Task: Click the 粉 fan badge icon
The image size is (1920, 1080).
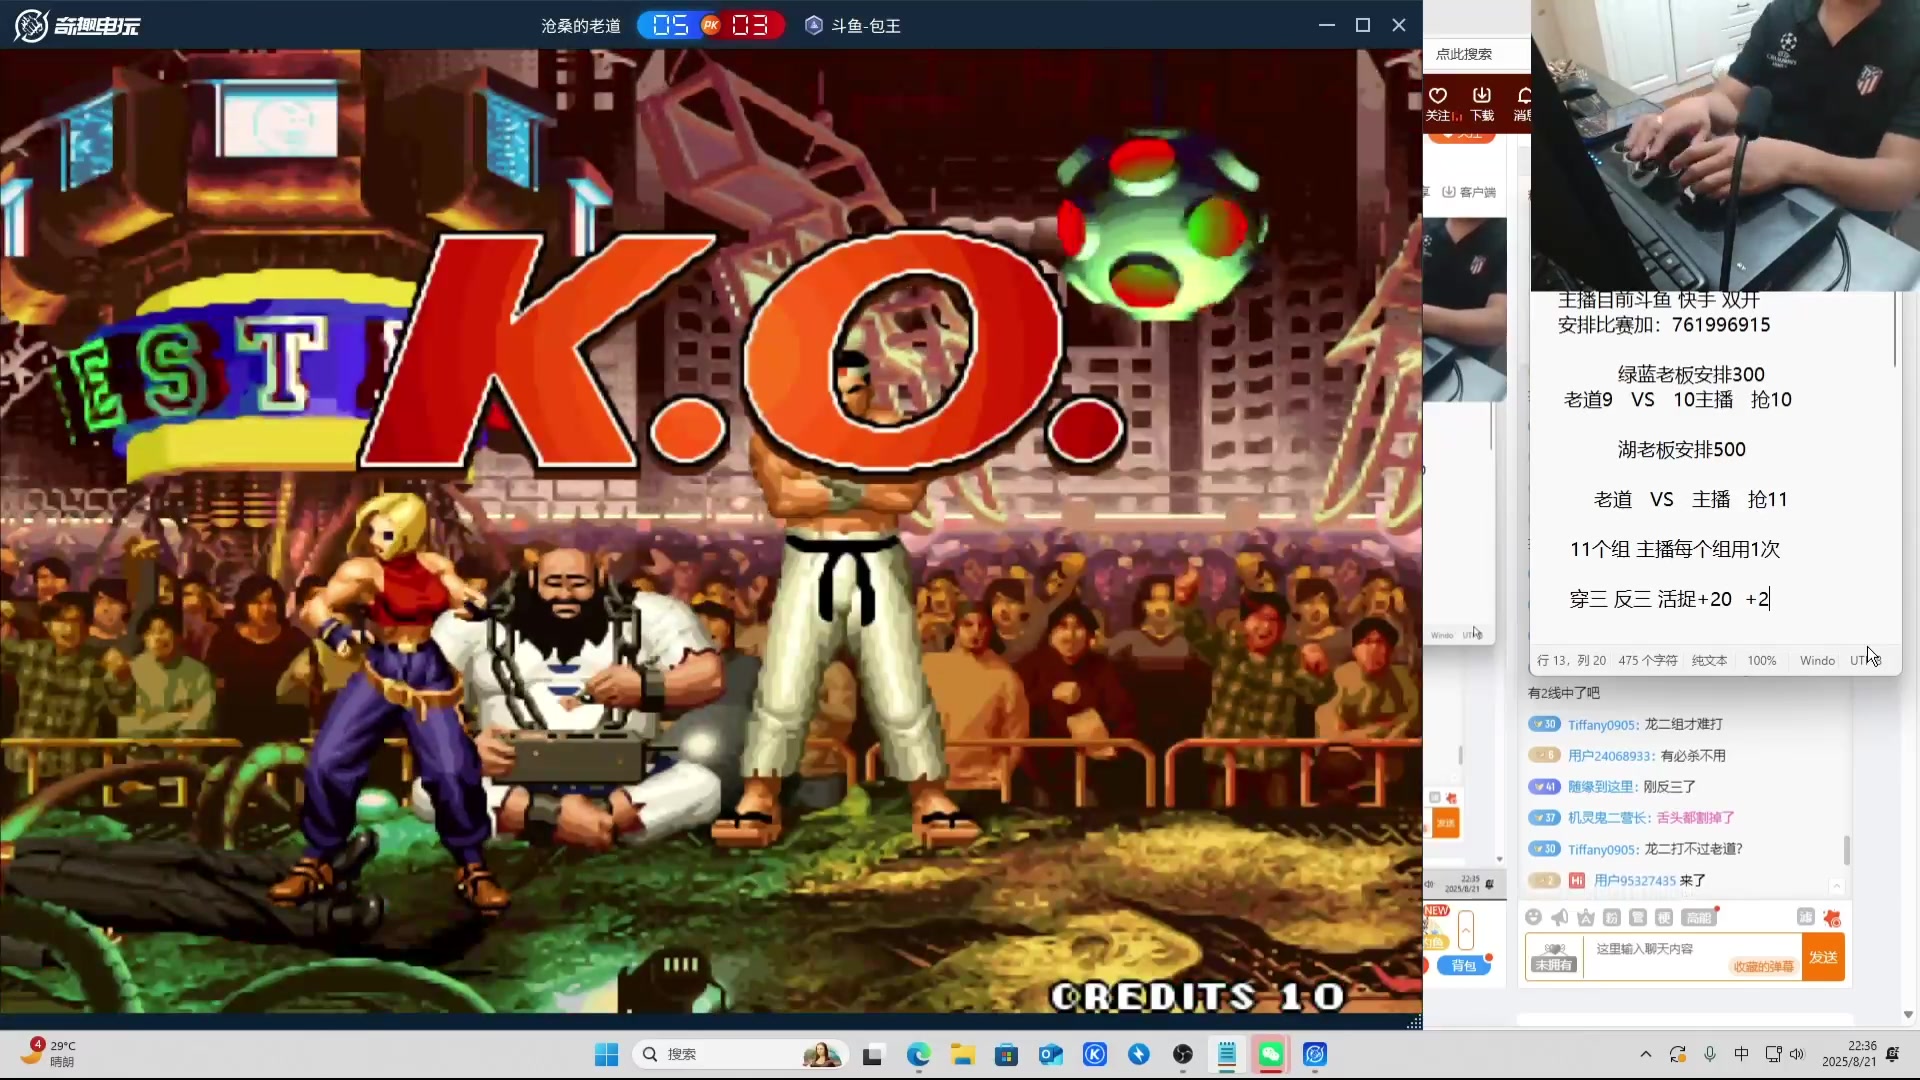Action: [x=1611, y=917]
